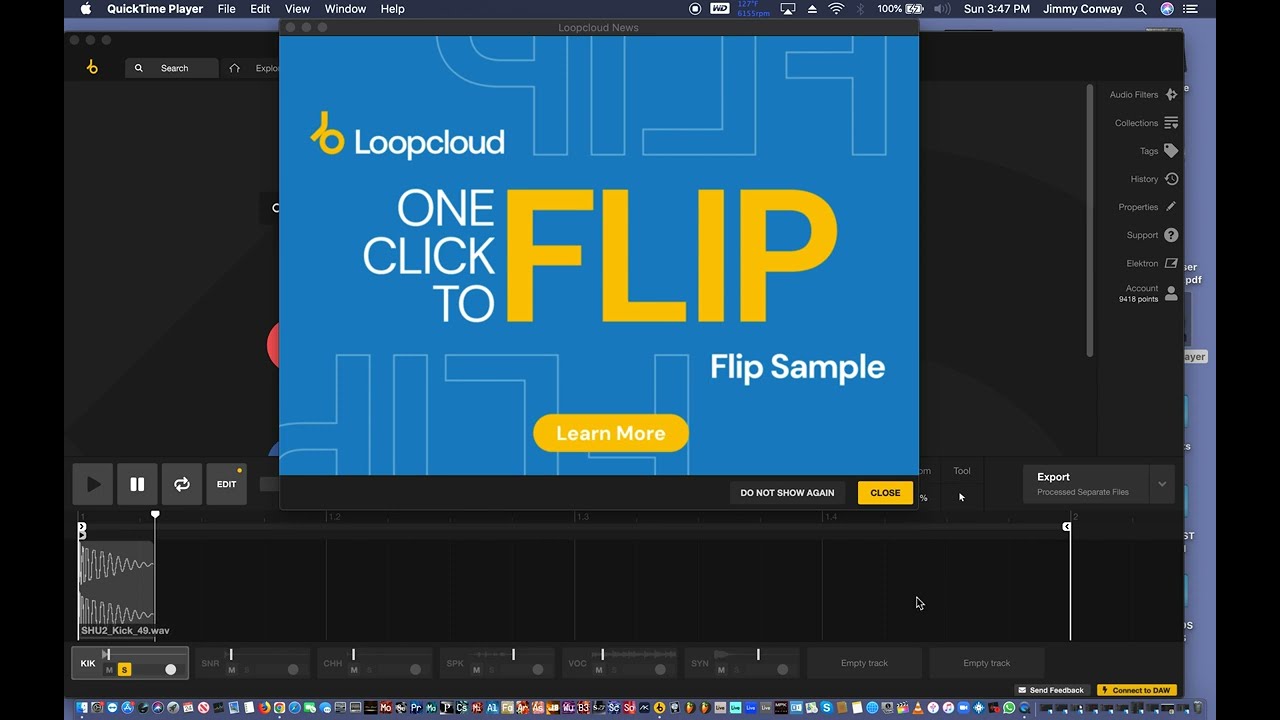Image resolution: width=1280 pixels, height=720 pixels.
Task: Click the Loopcloud logo in the top bar
Action: 92,68
